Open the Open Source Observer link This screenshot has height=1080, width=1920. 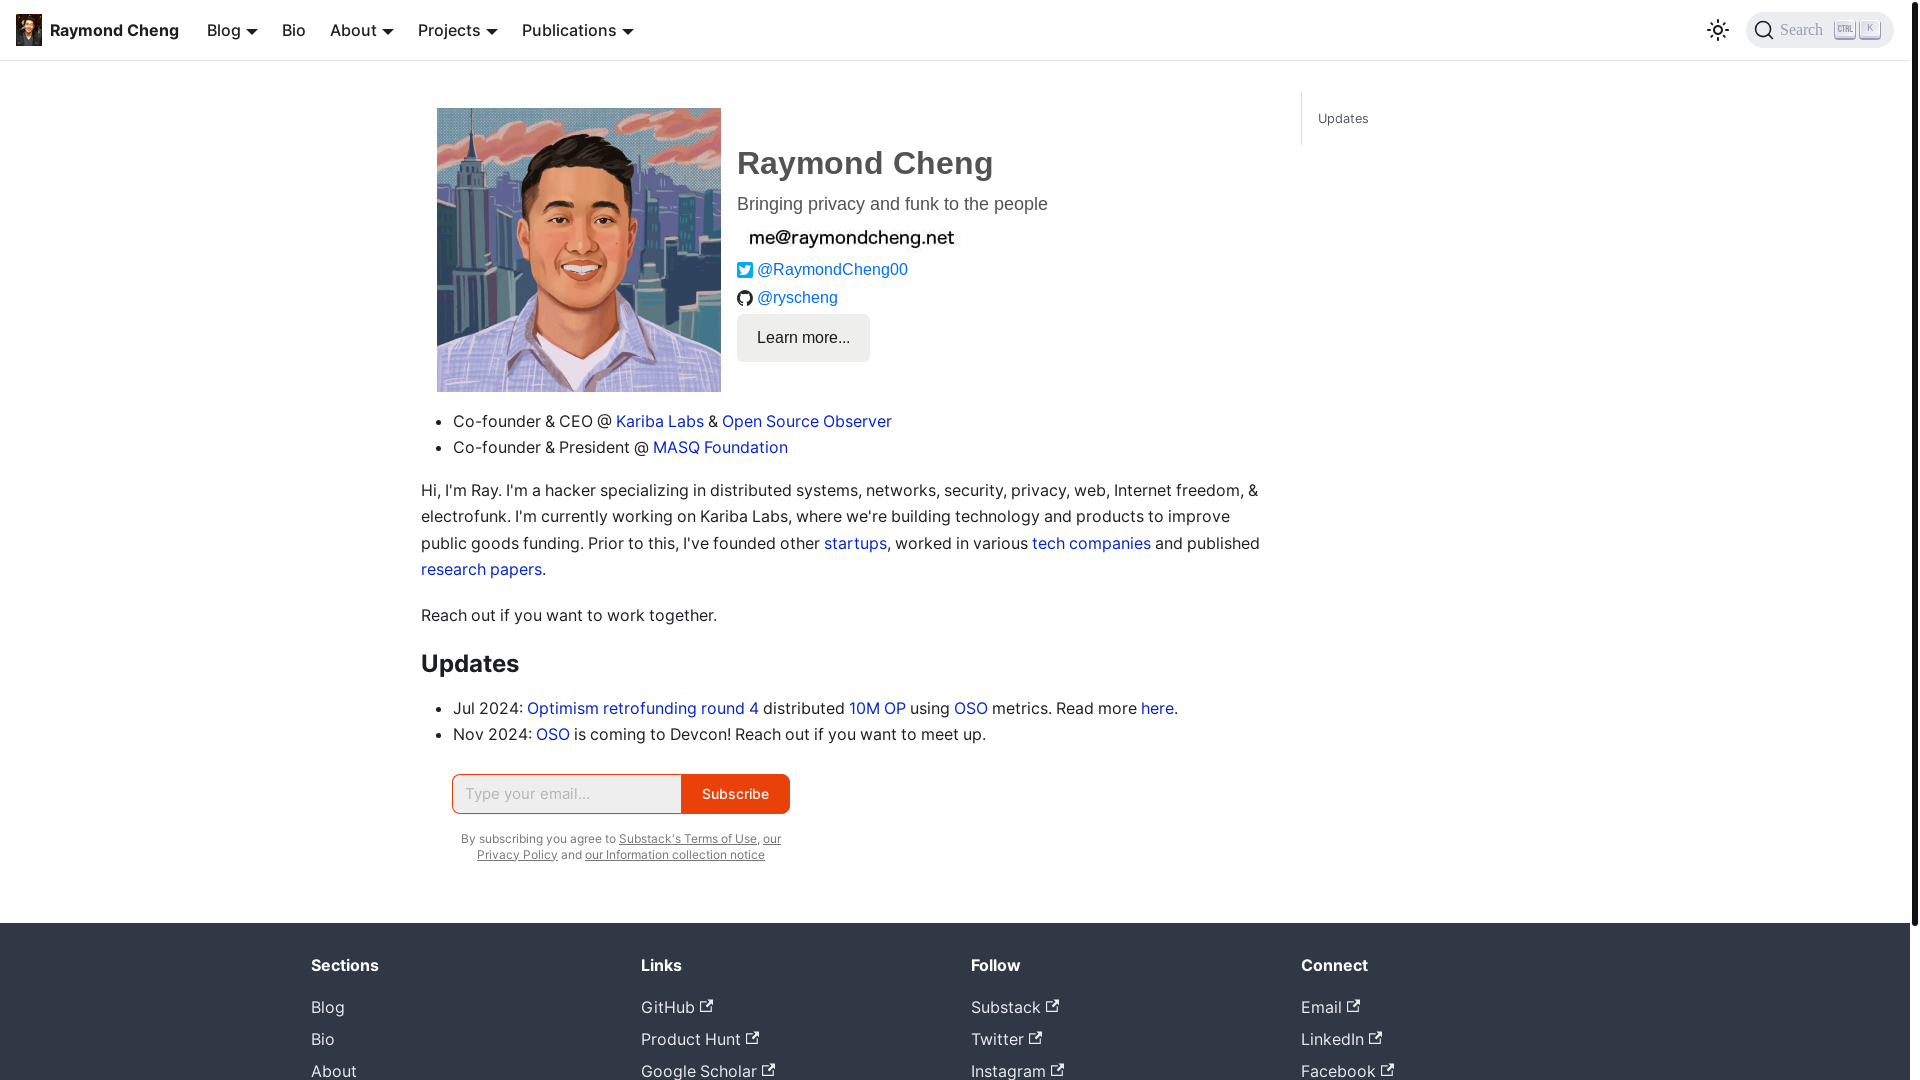pyautogui.click(x=806, y=421)
